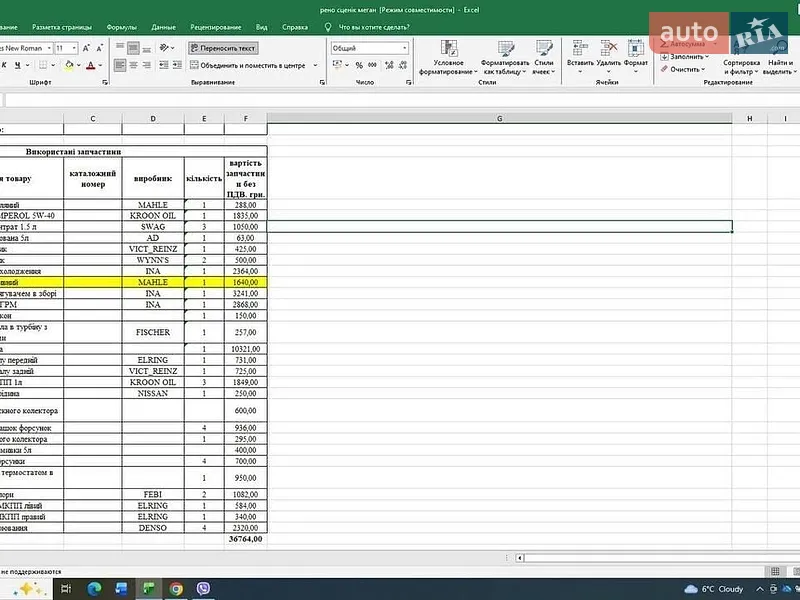The height and width of the screenshot is (600, 800).
Task: Apply the red font color icon
Action: tap(90, 65)
